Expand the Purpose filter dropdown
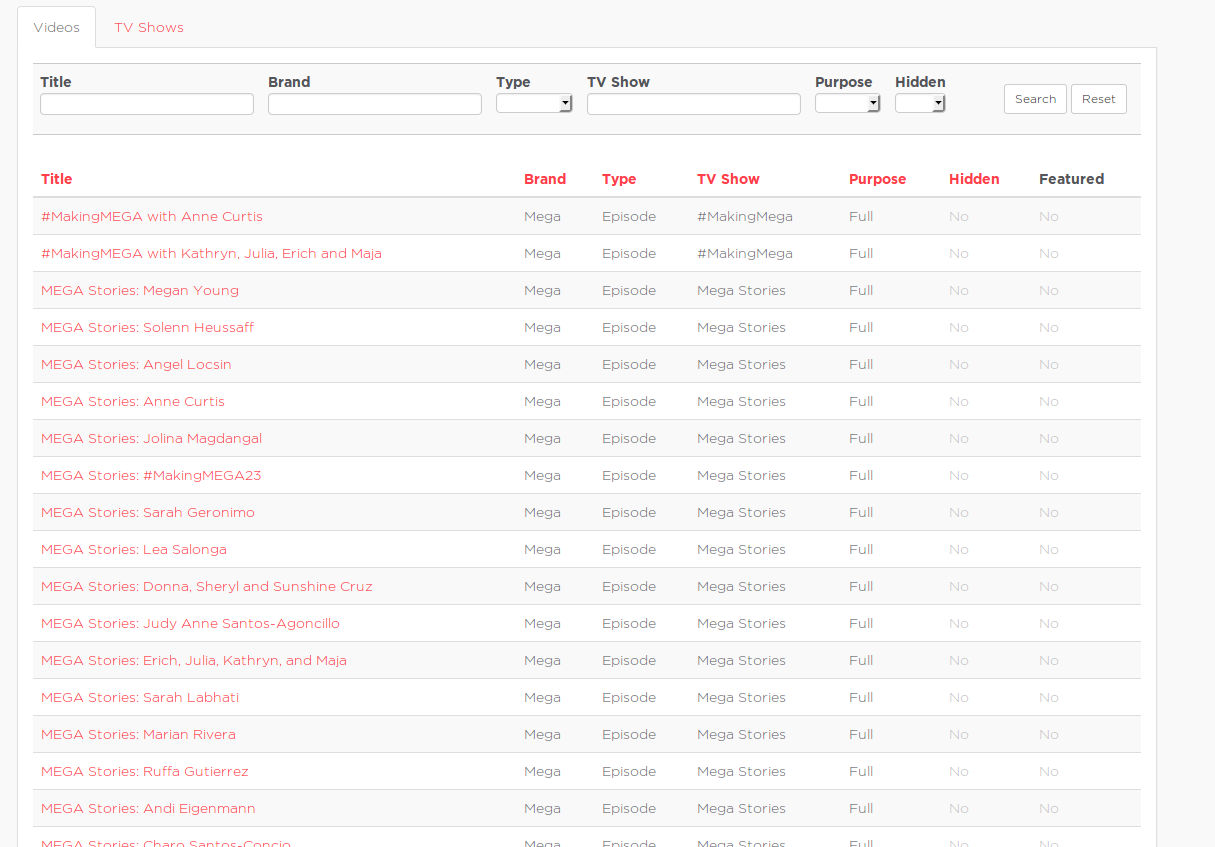The image size is (1215, 847). pyautogui.click(x=847, y=103)
